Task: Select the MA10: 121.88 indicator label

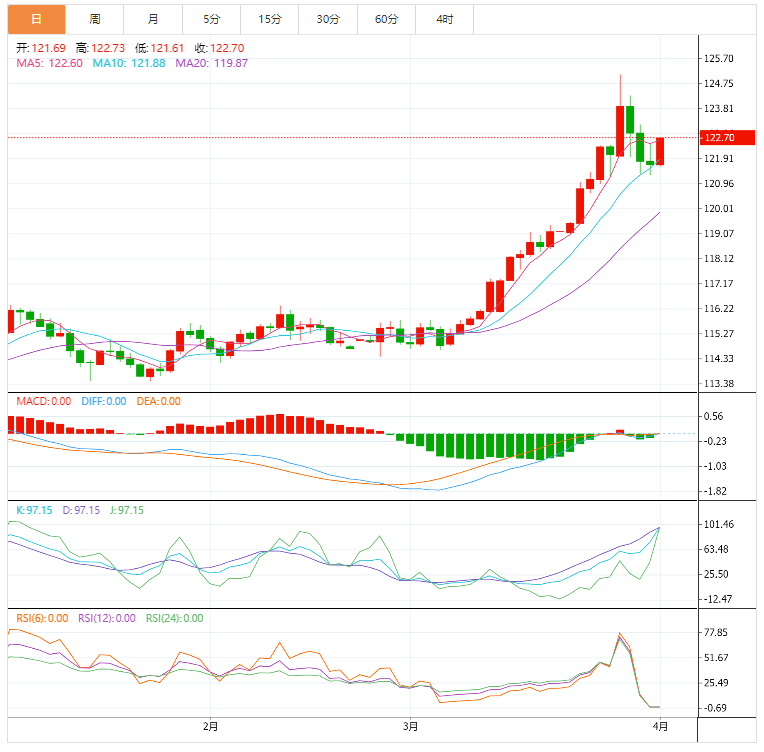Action: click(x=129, y=63)
